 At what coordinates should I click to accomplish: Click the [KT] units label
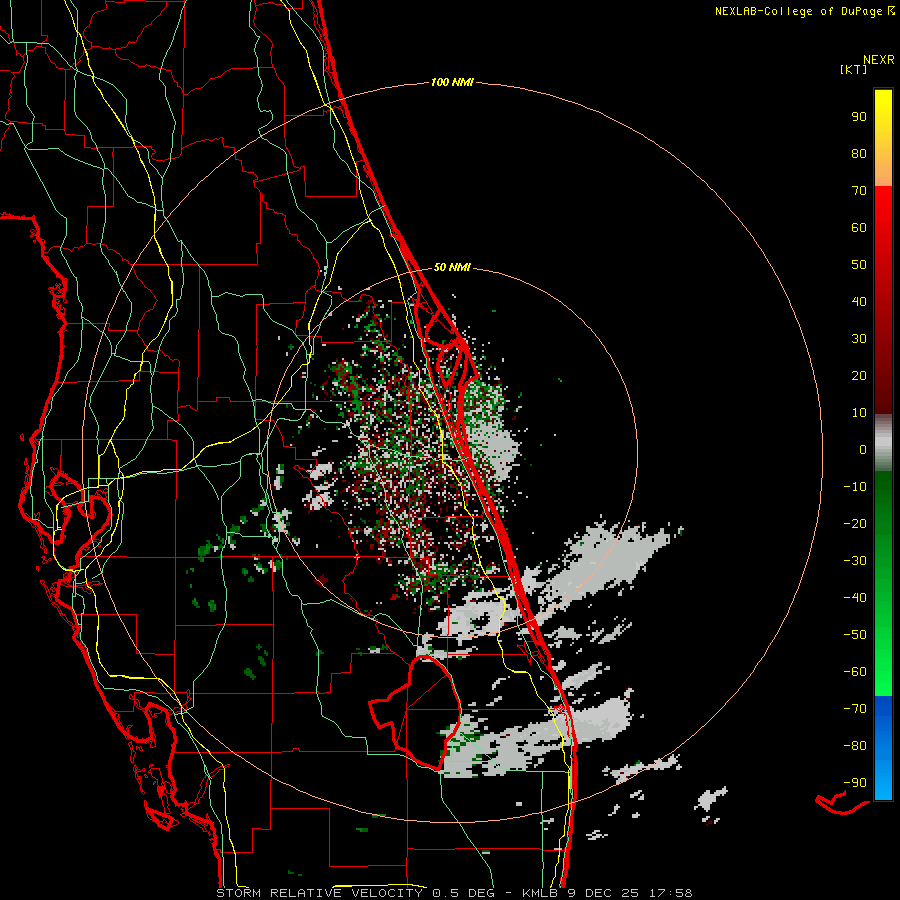pos(853,69)
